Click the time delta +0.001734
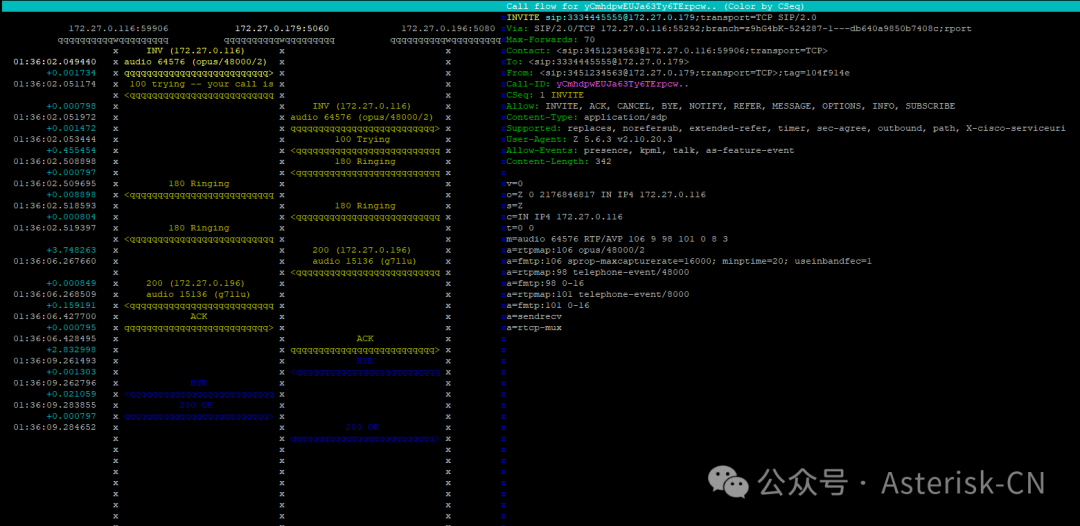Viewport: 1080px width, 526px height. click(71, 73)
